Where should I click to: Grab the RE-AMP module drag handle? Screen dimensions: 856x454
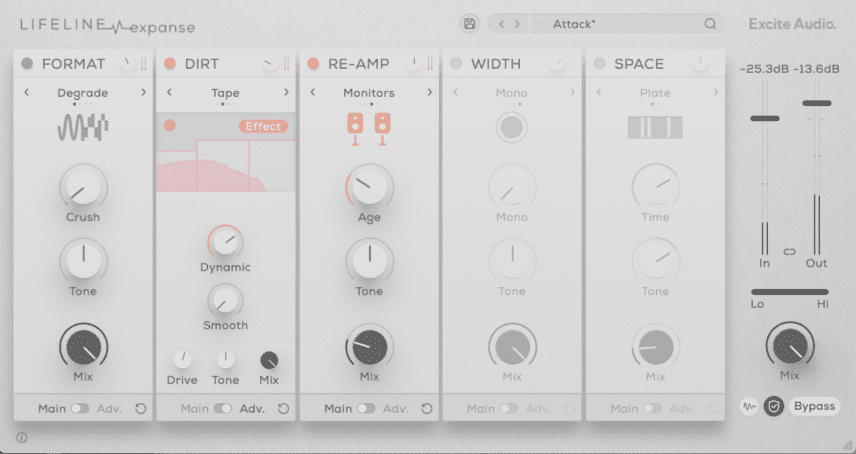(430, 64)
